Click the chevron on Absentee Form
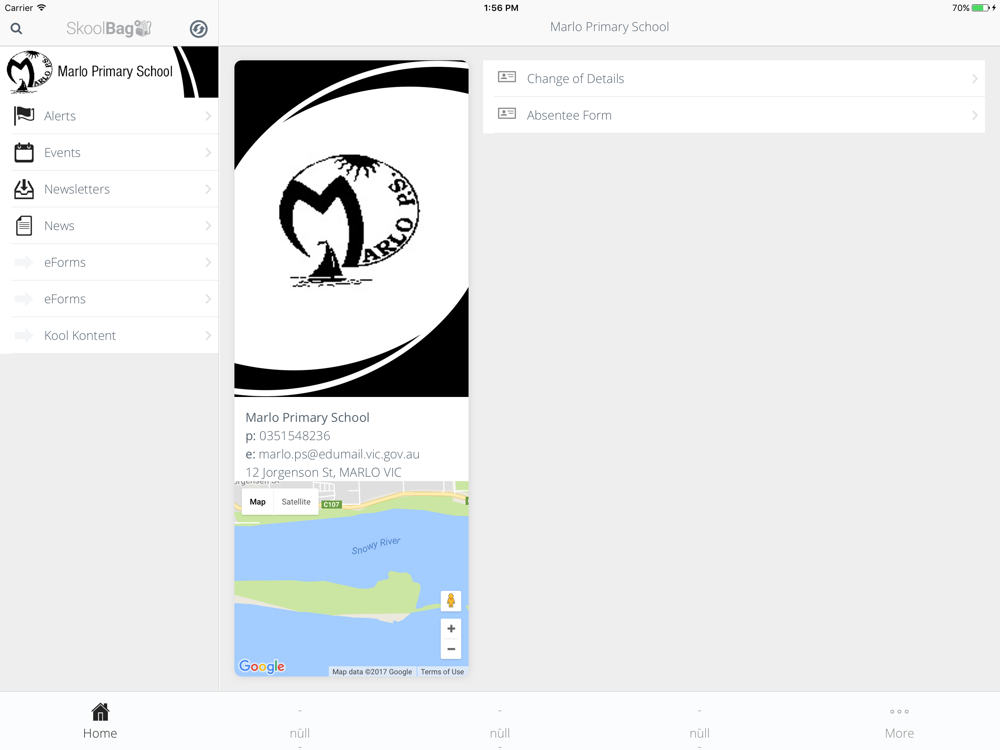 point(974,115)
